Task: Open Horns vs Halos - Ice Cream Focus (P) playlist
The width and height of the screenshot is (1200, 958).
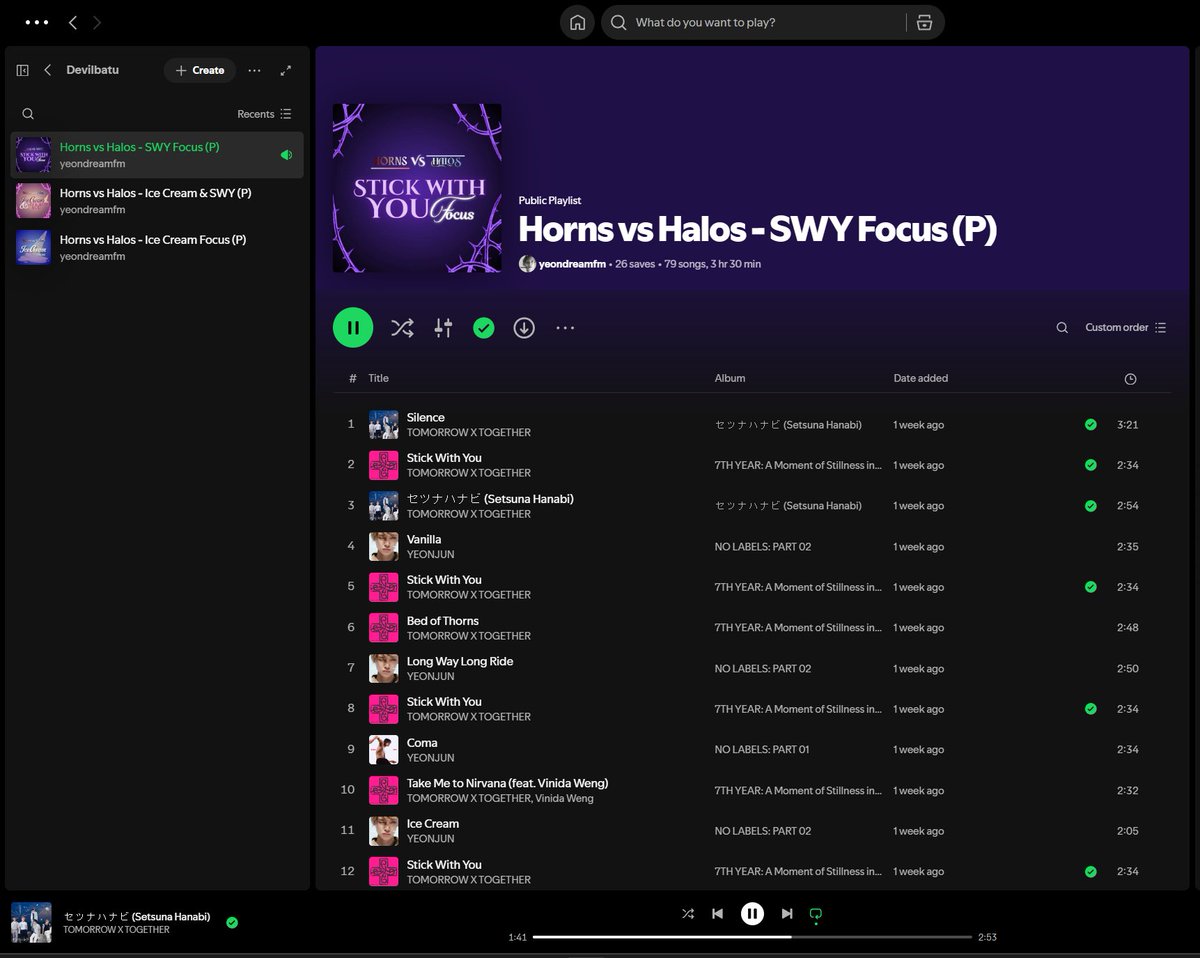Action: (x=157, y=247)
